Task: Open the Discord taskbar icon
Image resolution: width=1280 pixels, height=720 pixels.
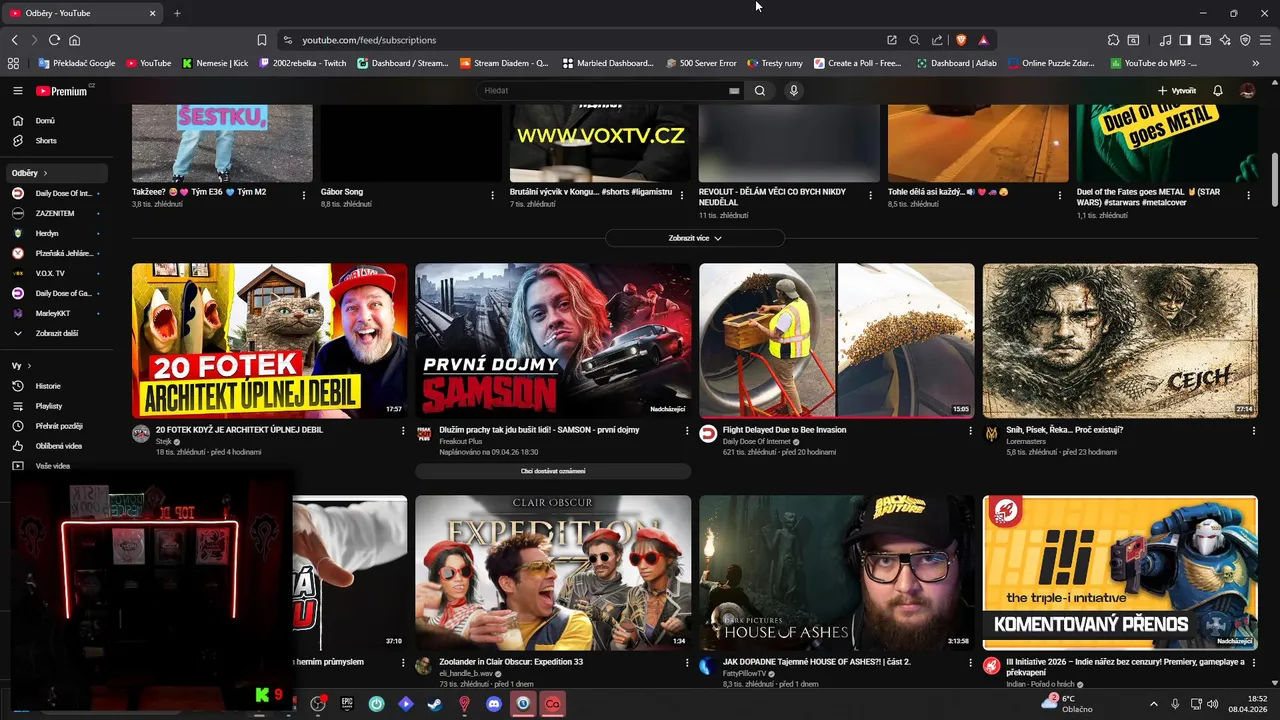Action: tap(493, 704)
